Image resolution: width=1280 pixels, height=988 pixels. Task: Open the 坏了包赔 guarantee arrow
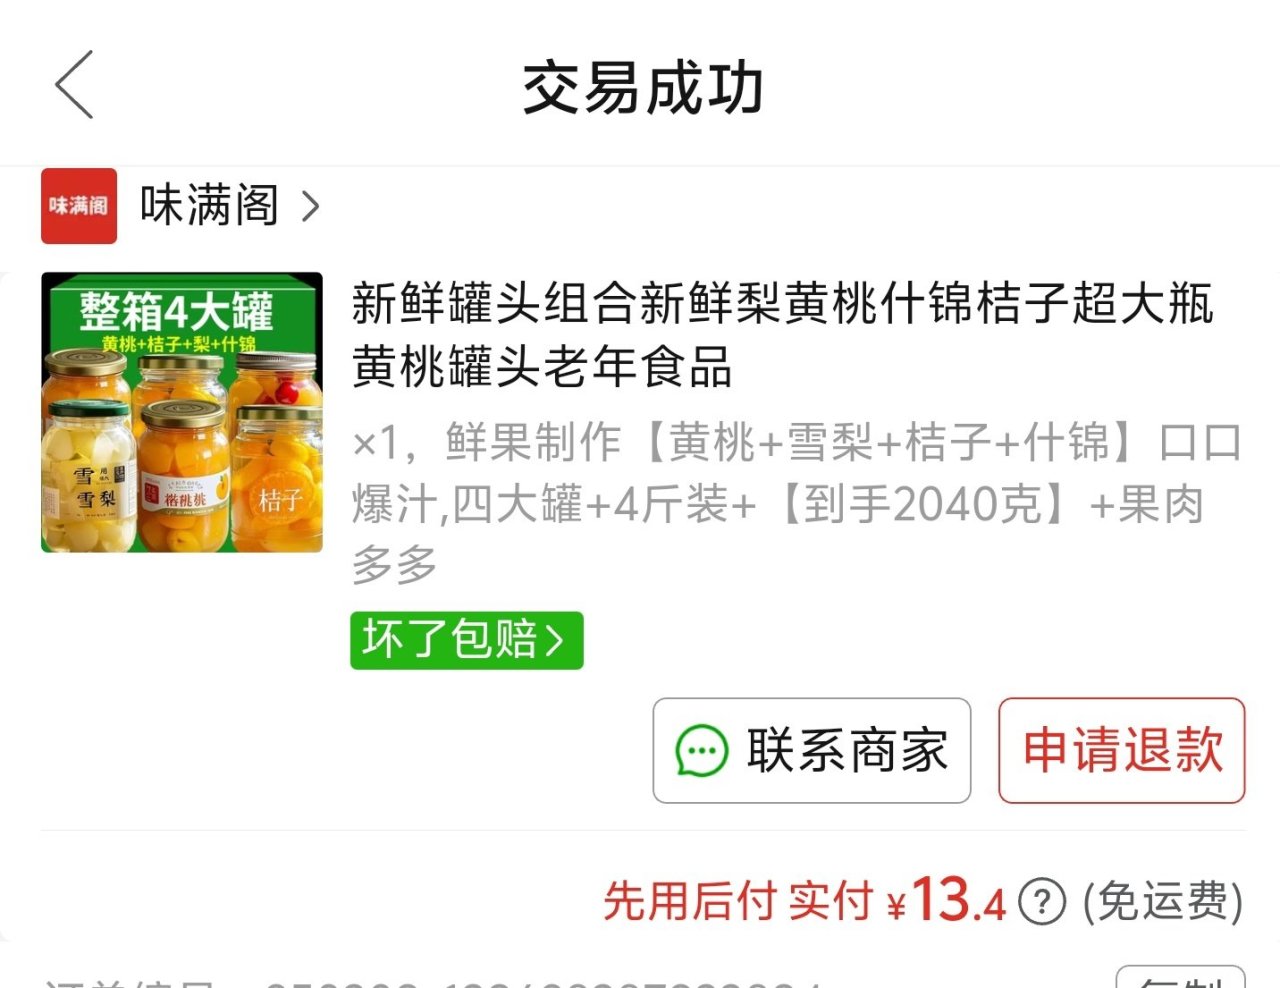click(555, 641)
